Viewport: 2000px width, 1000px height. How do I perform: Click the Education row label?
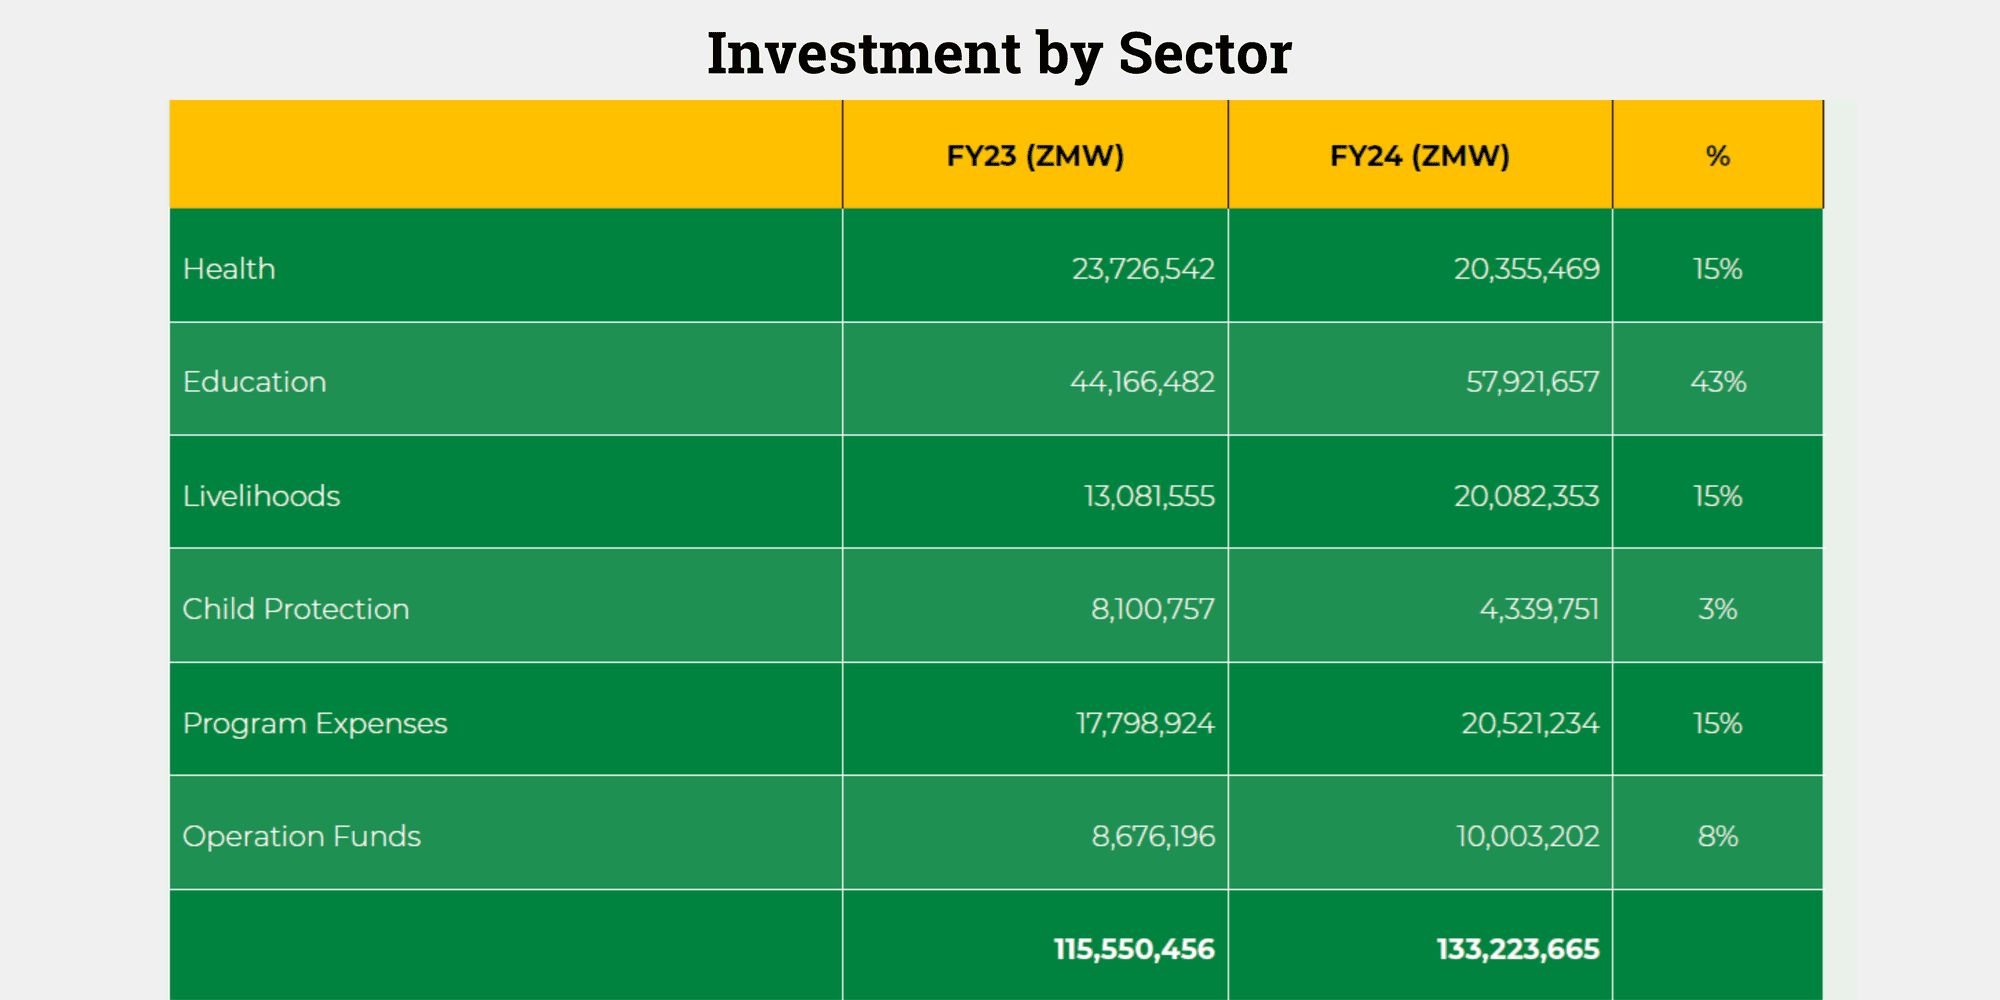pos(254,382)
